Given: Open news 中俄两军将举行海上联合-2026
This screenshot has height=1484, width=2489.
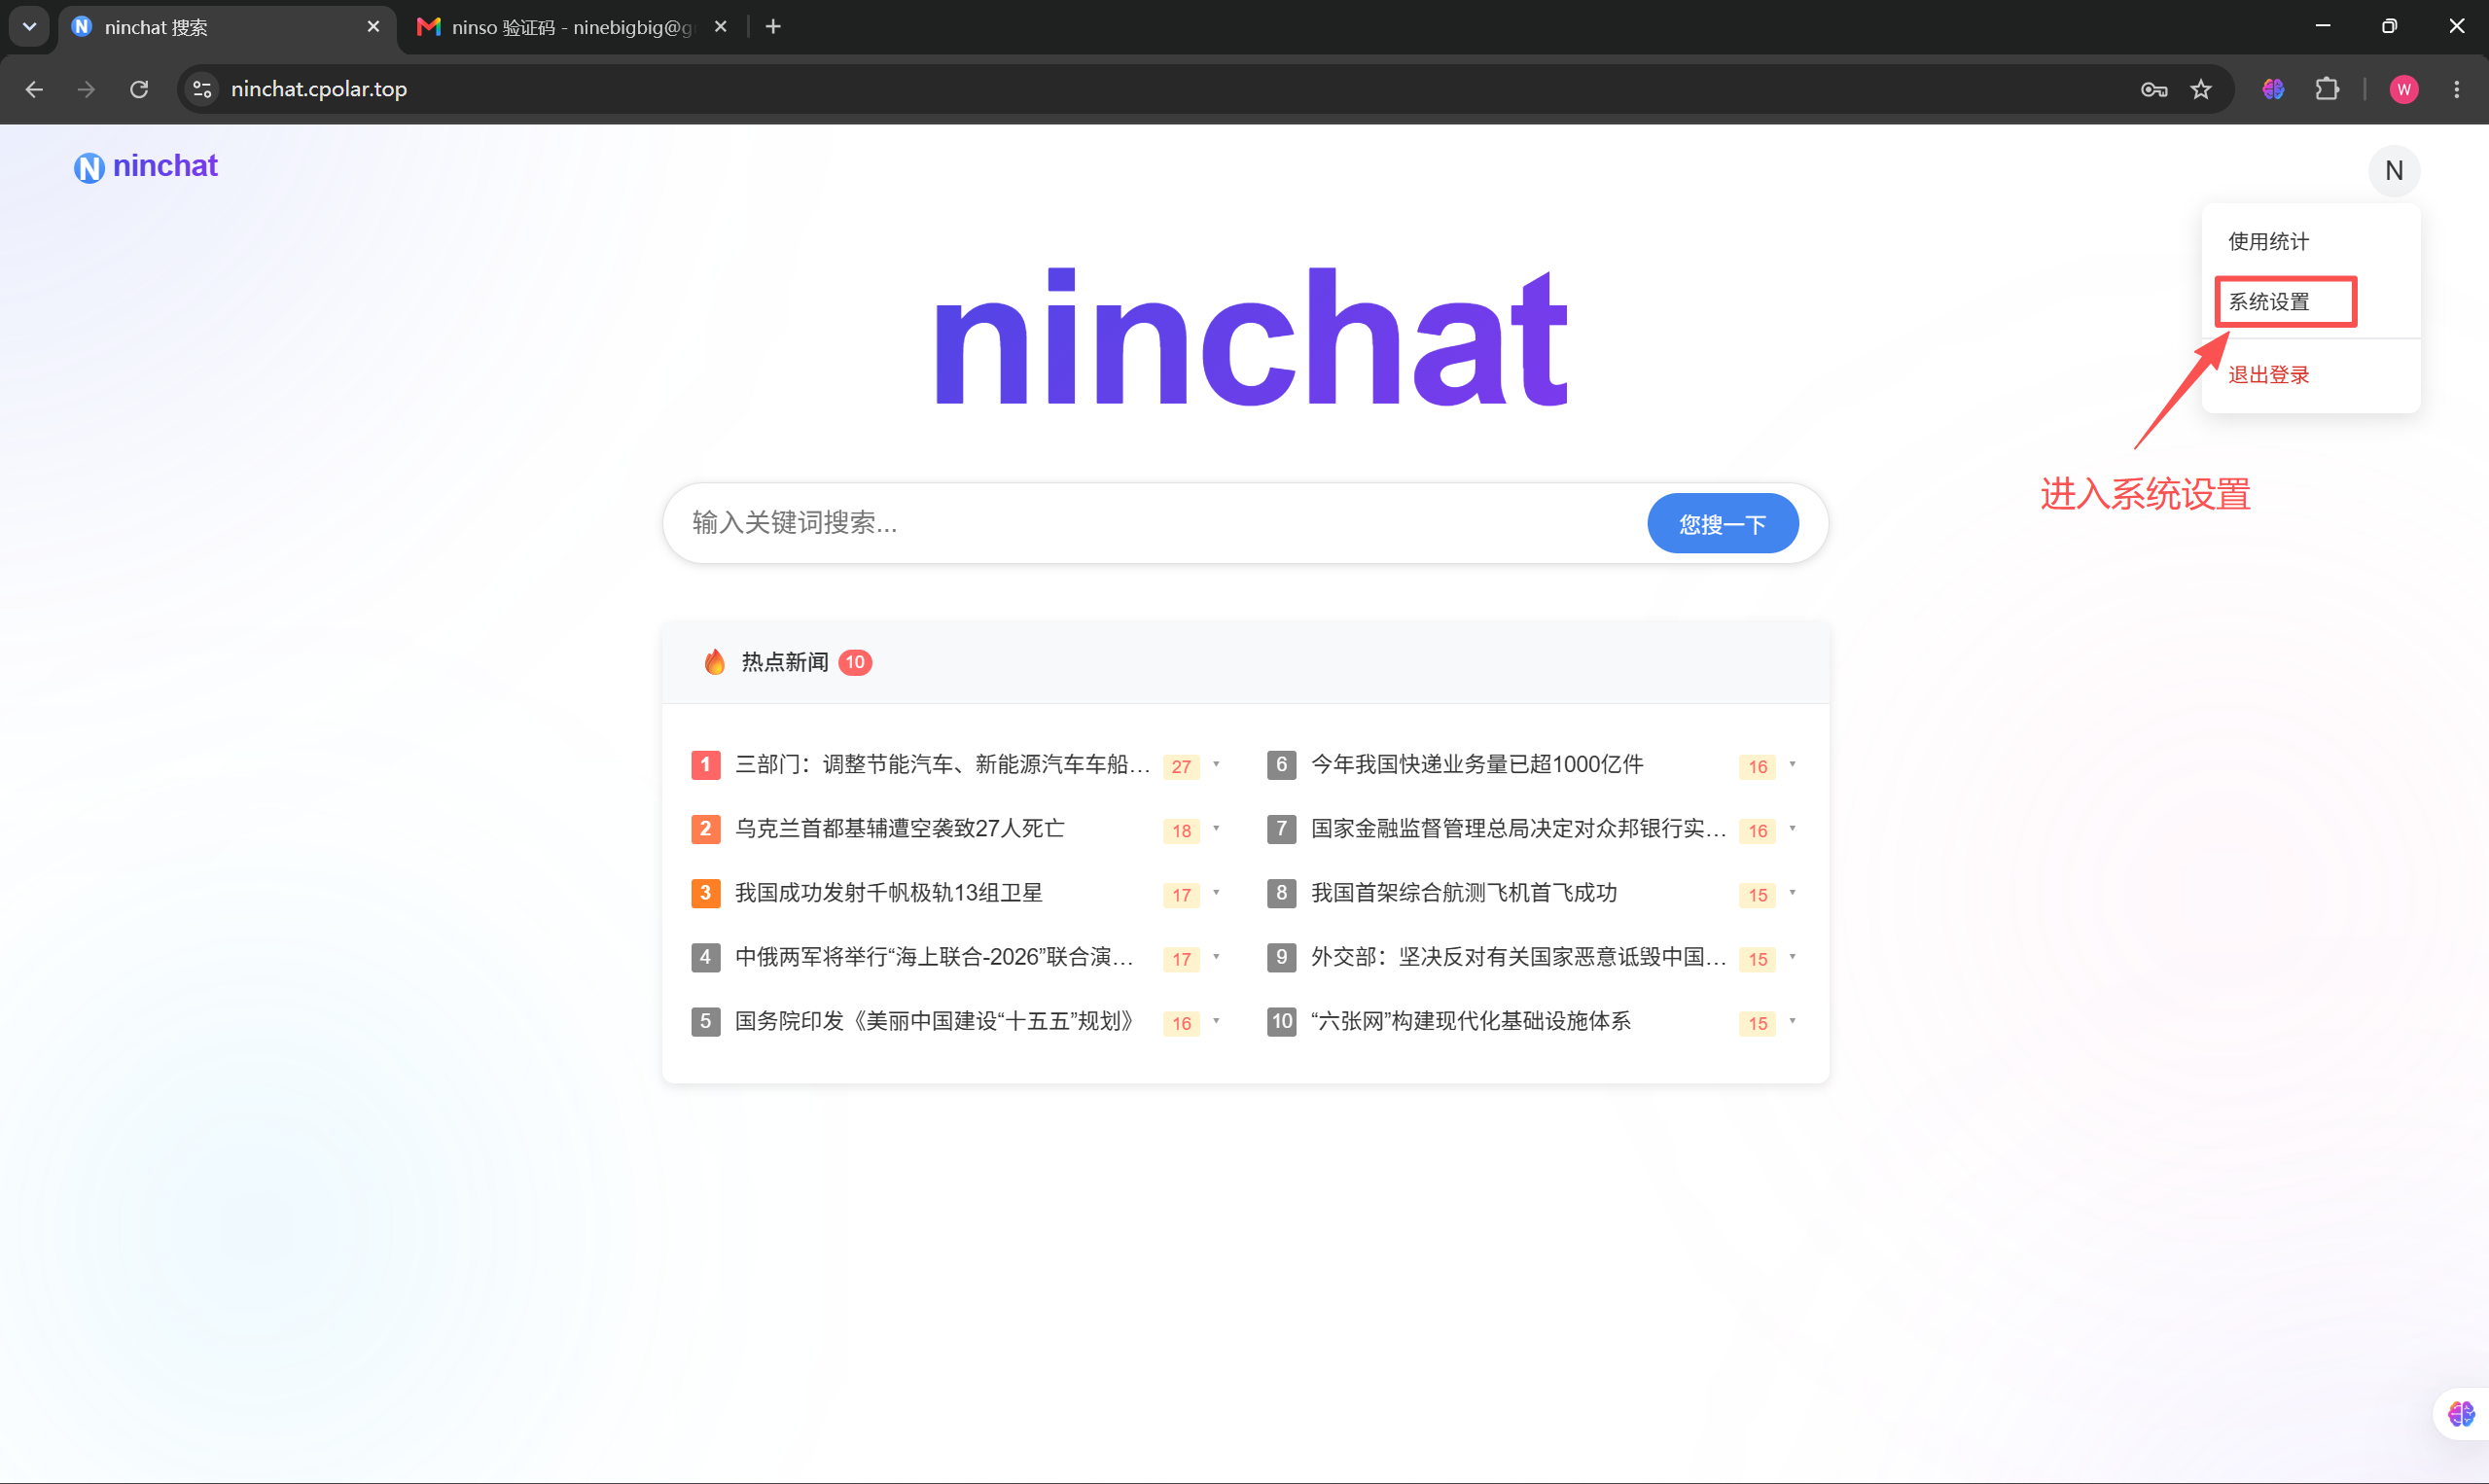Looking at the screenshot, I should coord(934,957).
